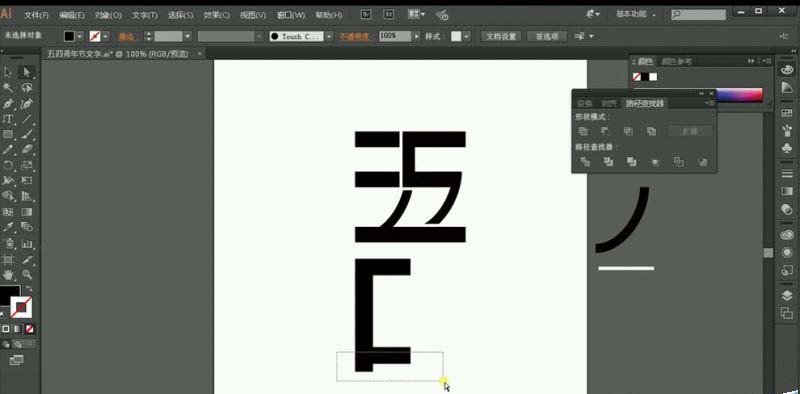This screenshot has width=800, height=394.
Task: Open the 效果(C) menu
Action: tap(216, 15)
